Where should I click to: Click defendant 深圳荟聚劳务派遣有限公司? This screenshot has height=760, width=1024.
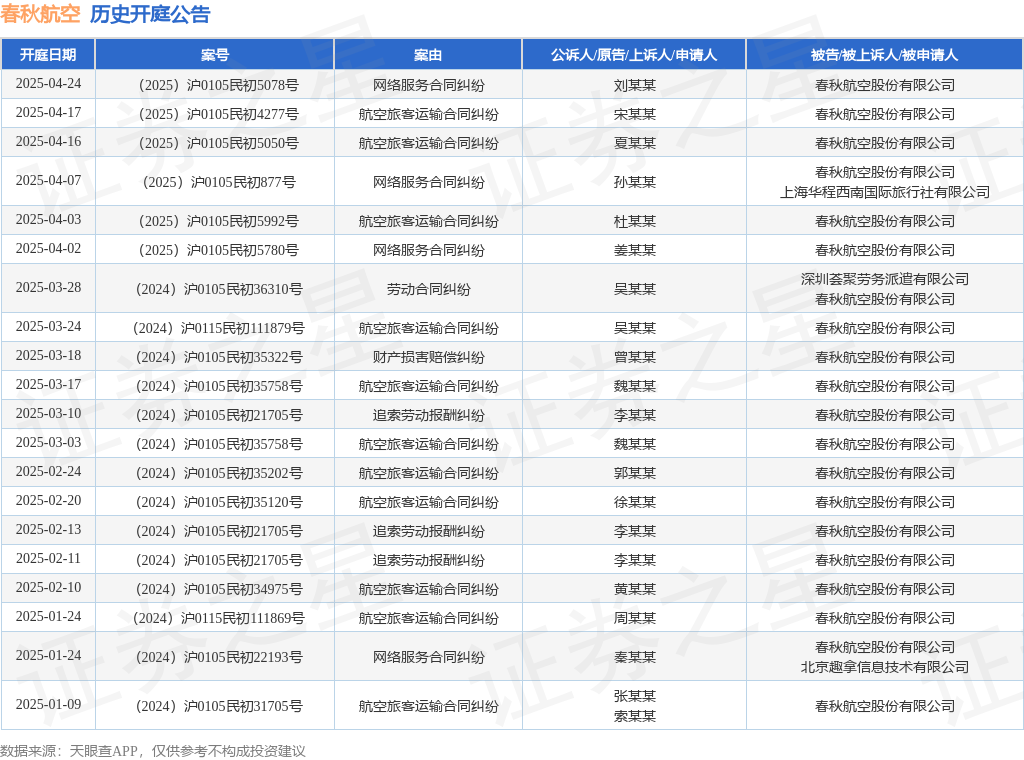point(885,279)
